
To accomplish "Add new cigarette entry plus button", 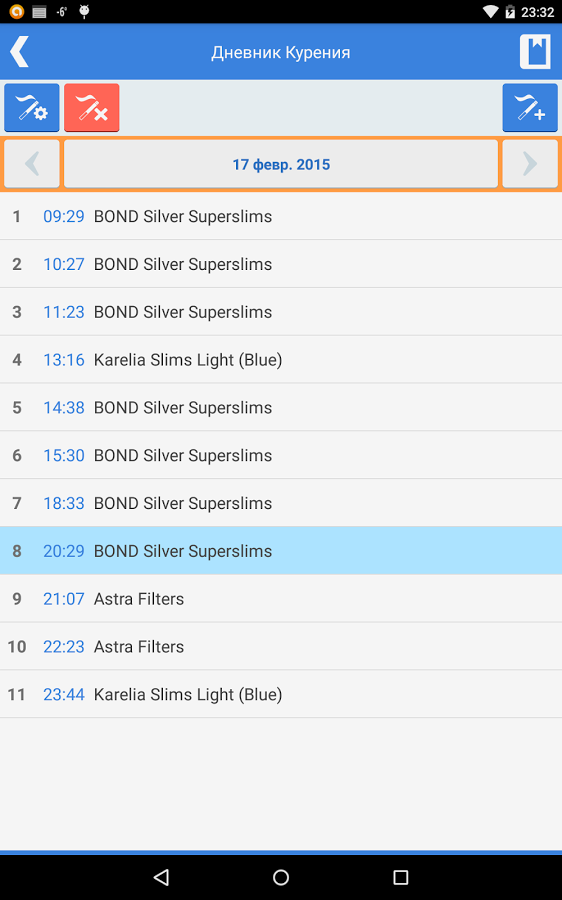I will [530, 107].
